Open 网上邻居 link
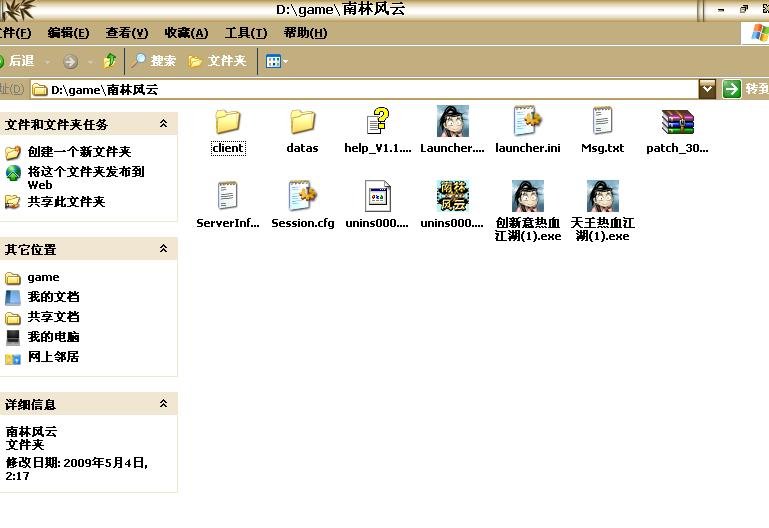Viewport: 769px width, 528px height. [53, 356]
